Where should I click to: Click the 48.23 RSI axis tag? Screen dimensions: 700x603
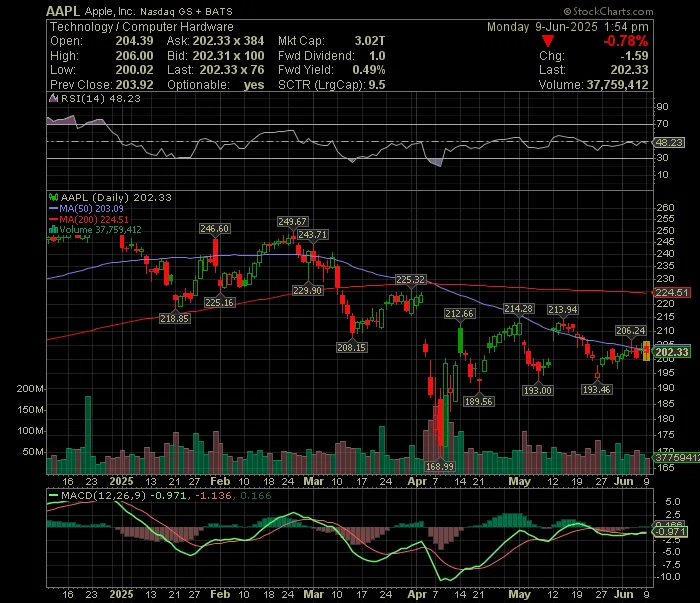[669, 142]
